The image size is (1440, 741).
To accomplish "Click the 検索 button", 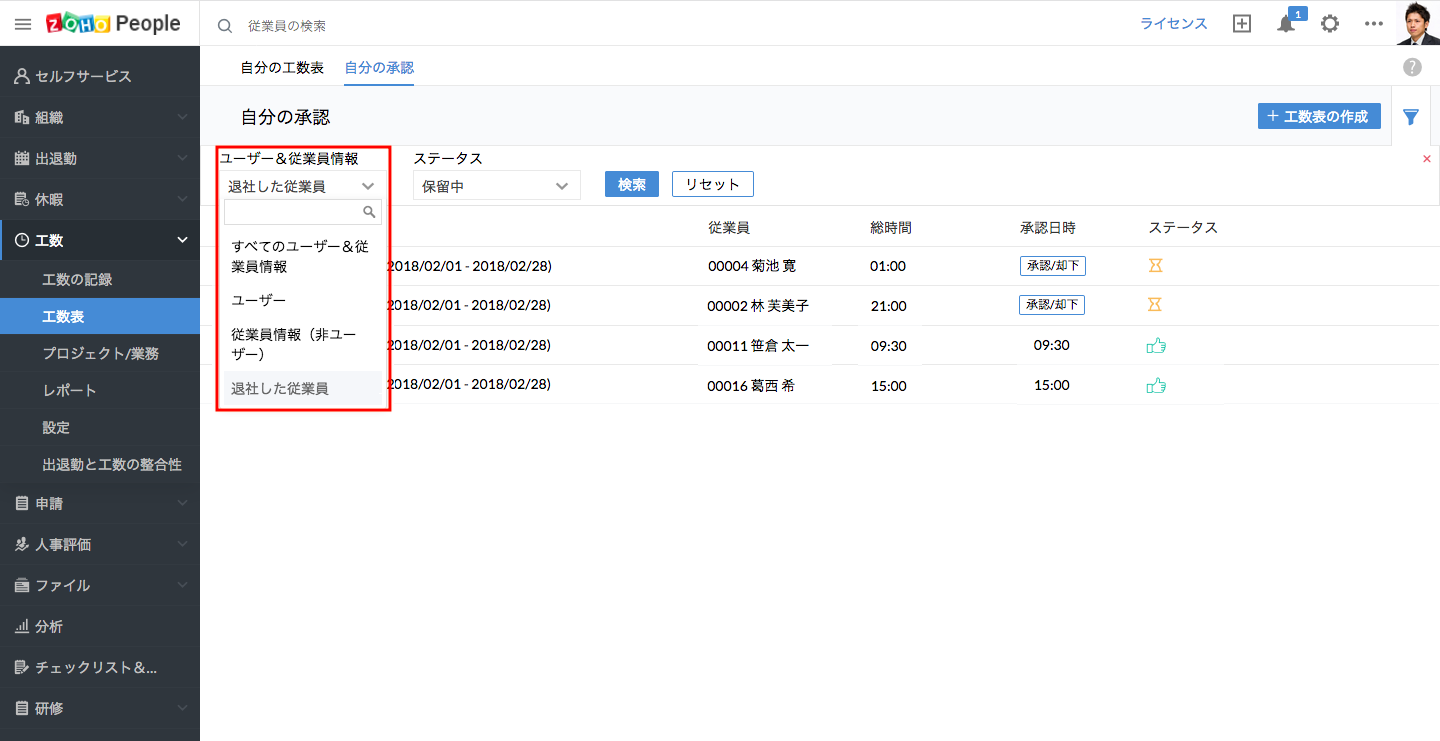I will point(631,184).
